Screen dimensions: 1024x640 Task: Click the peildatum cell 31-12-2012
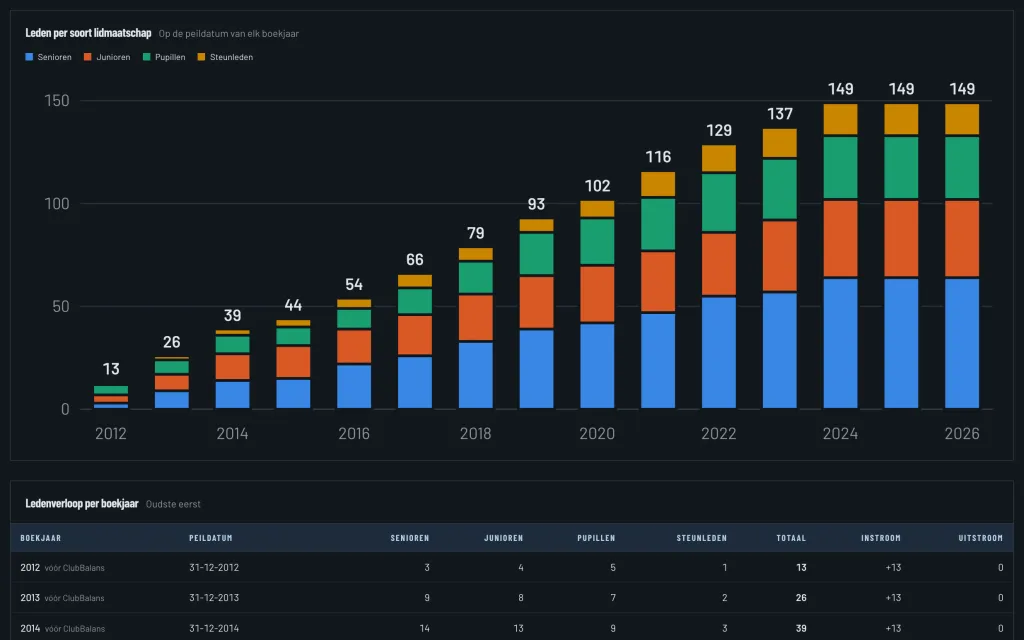coord(214,568)
